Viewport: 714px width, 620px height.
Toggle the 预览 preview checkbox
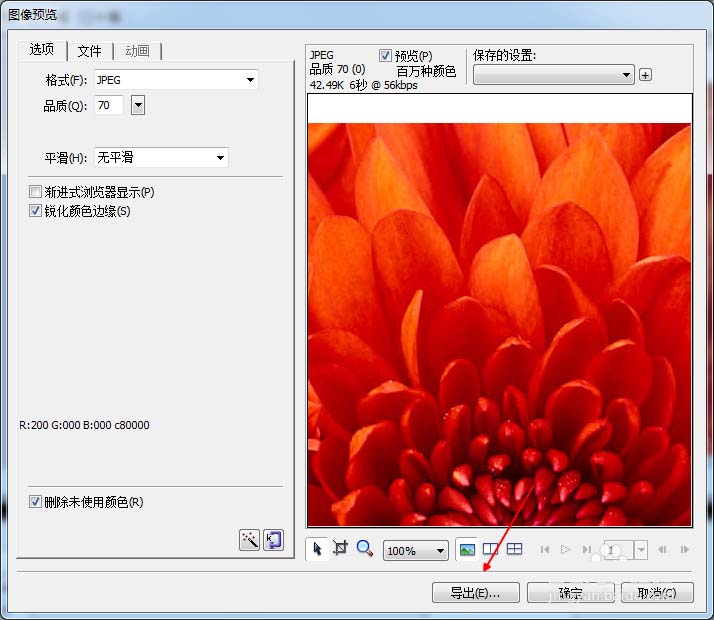click(386, 56)
